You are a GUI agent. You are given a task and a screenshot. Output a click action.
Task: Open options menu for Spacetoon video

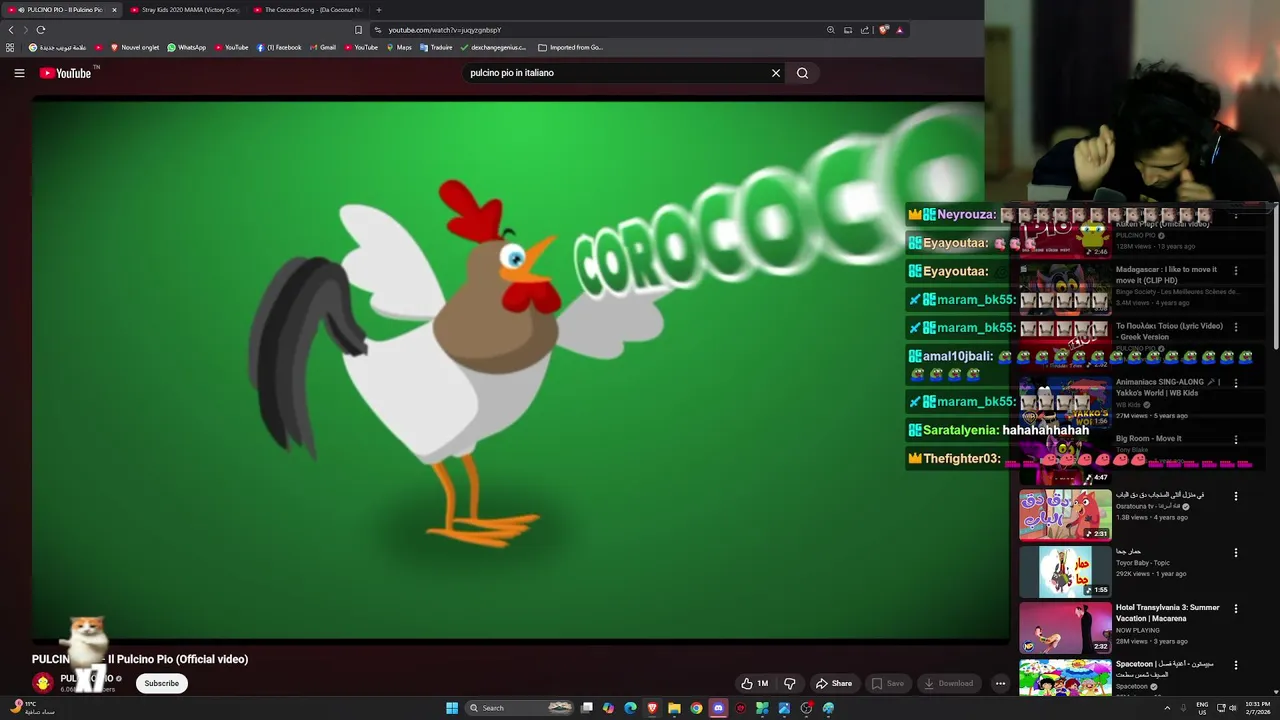1236,665
